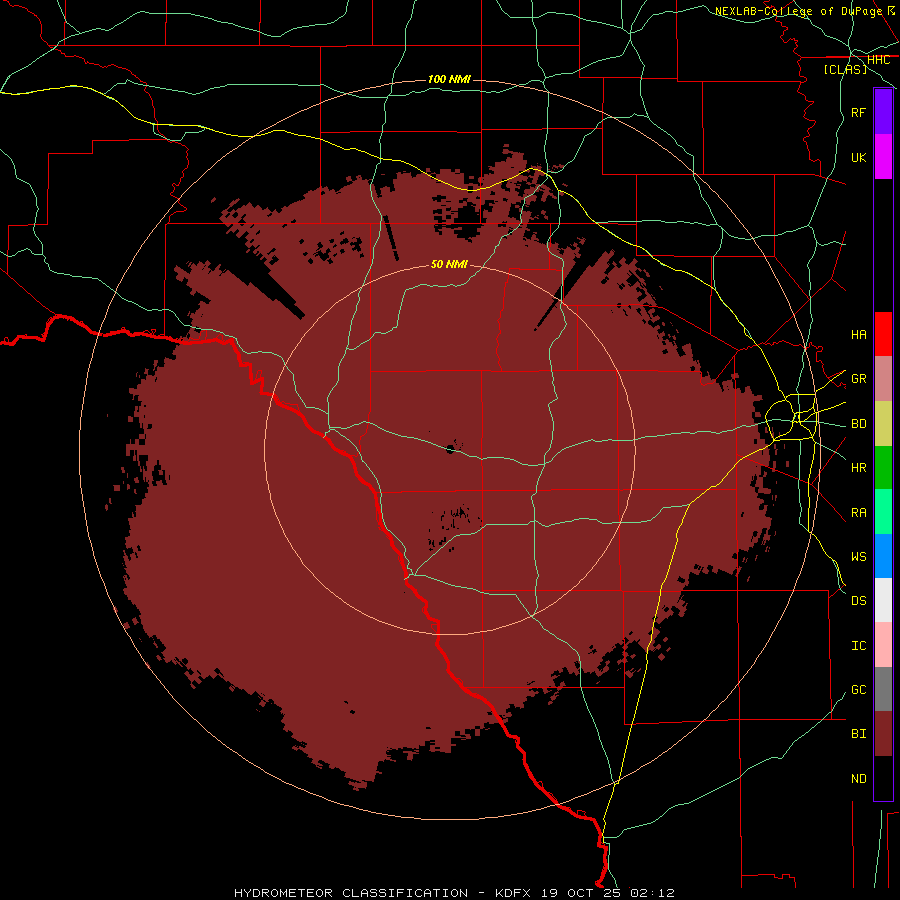The height and width of the screenshot is (900, 900).
Task: Click the HHC product label
Action: 878,60
